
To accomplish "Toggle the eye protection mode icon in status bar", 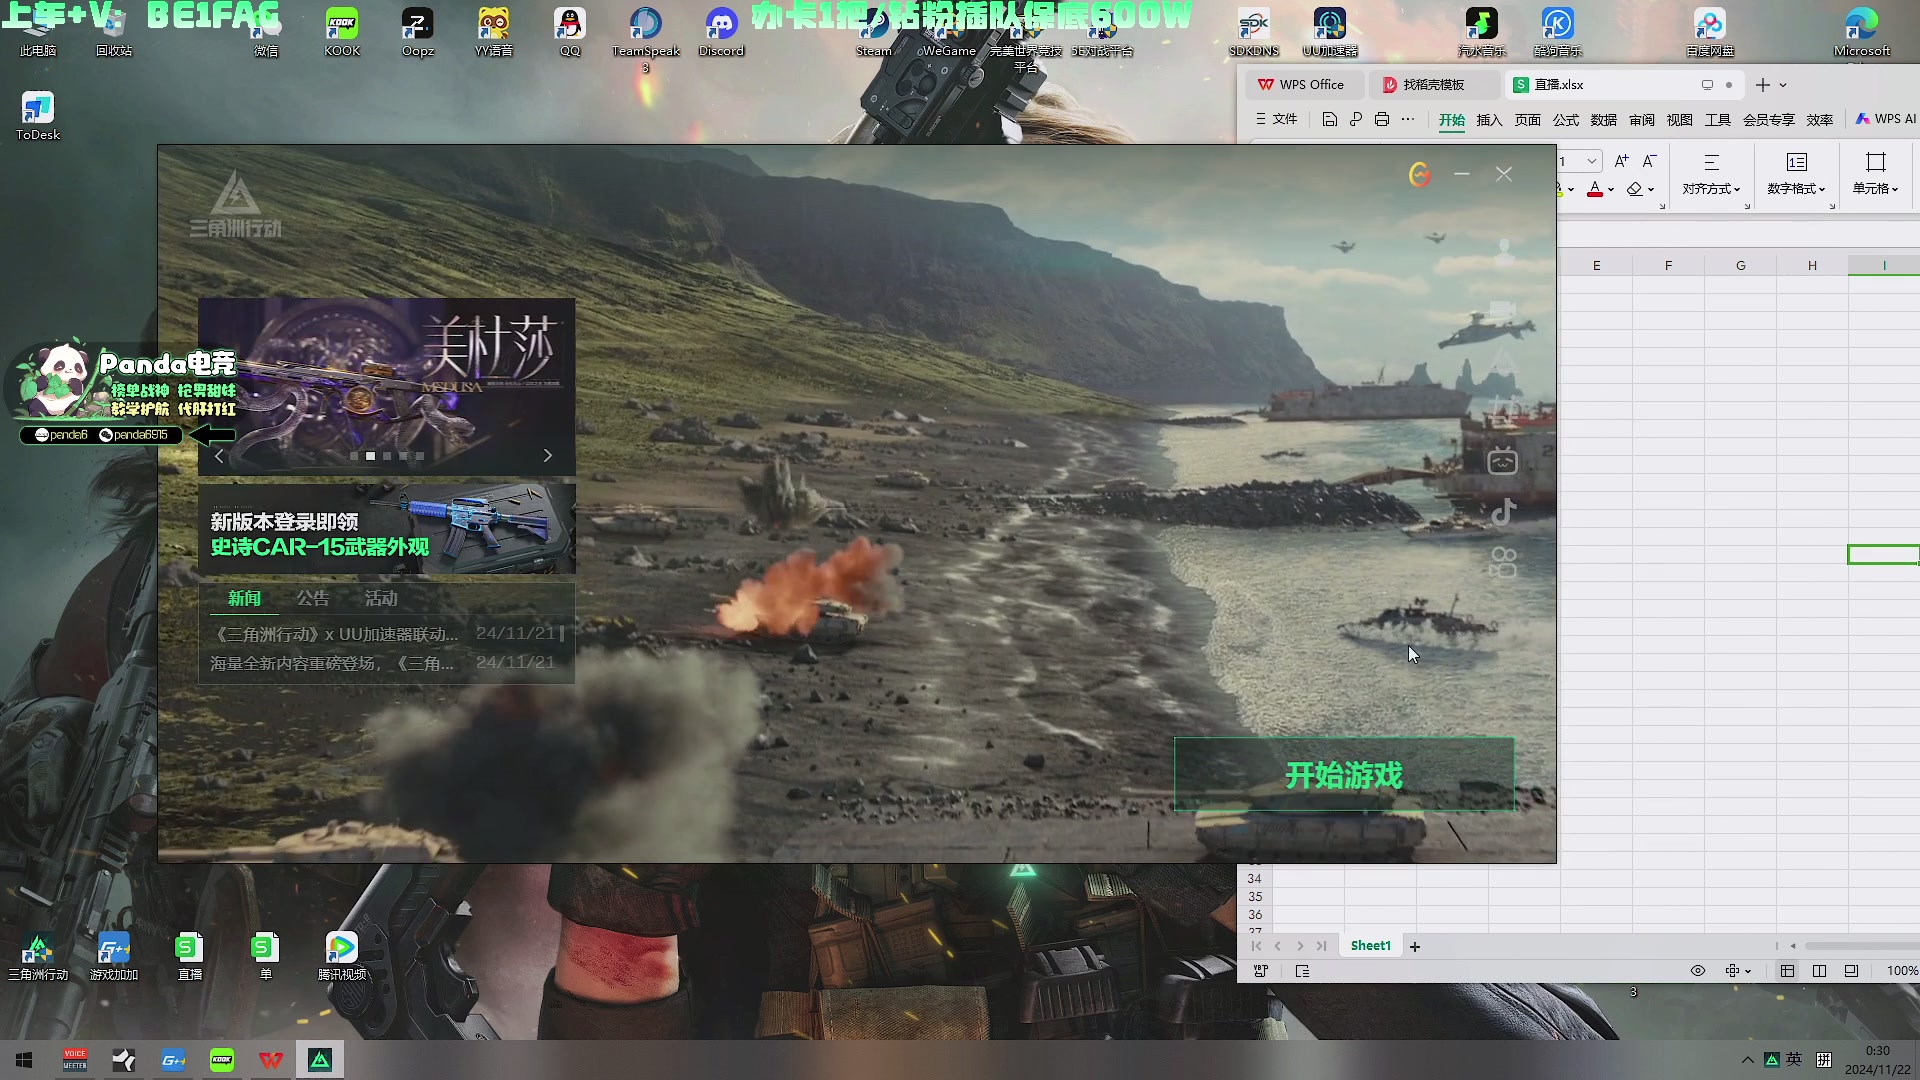I will coord(1698,971).
